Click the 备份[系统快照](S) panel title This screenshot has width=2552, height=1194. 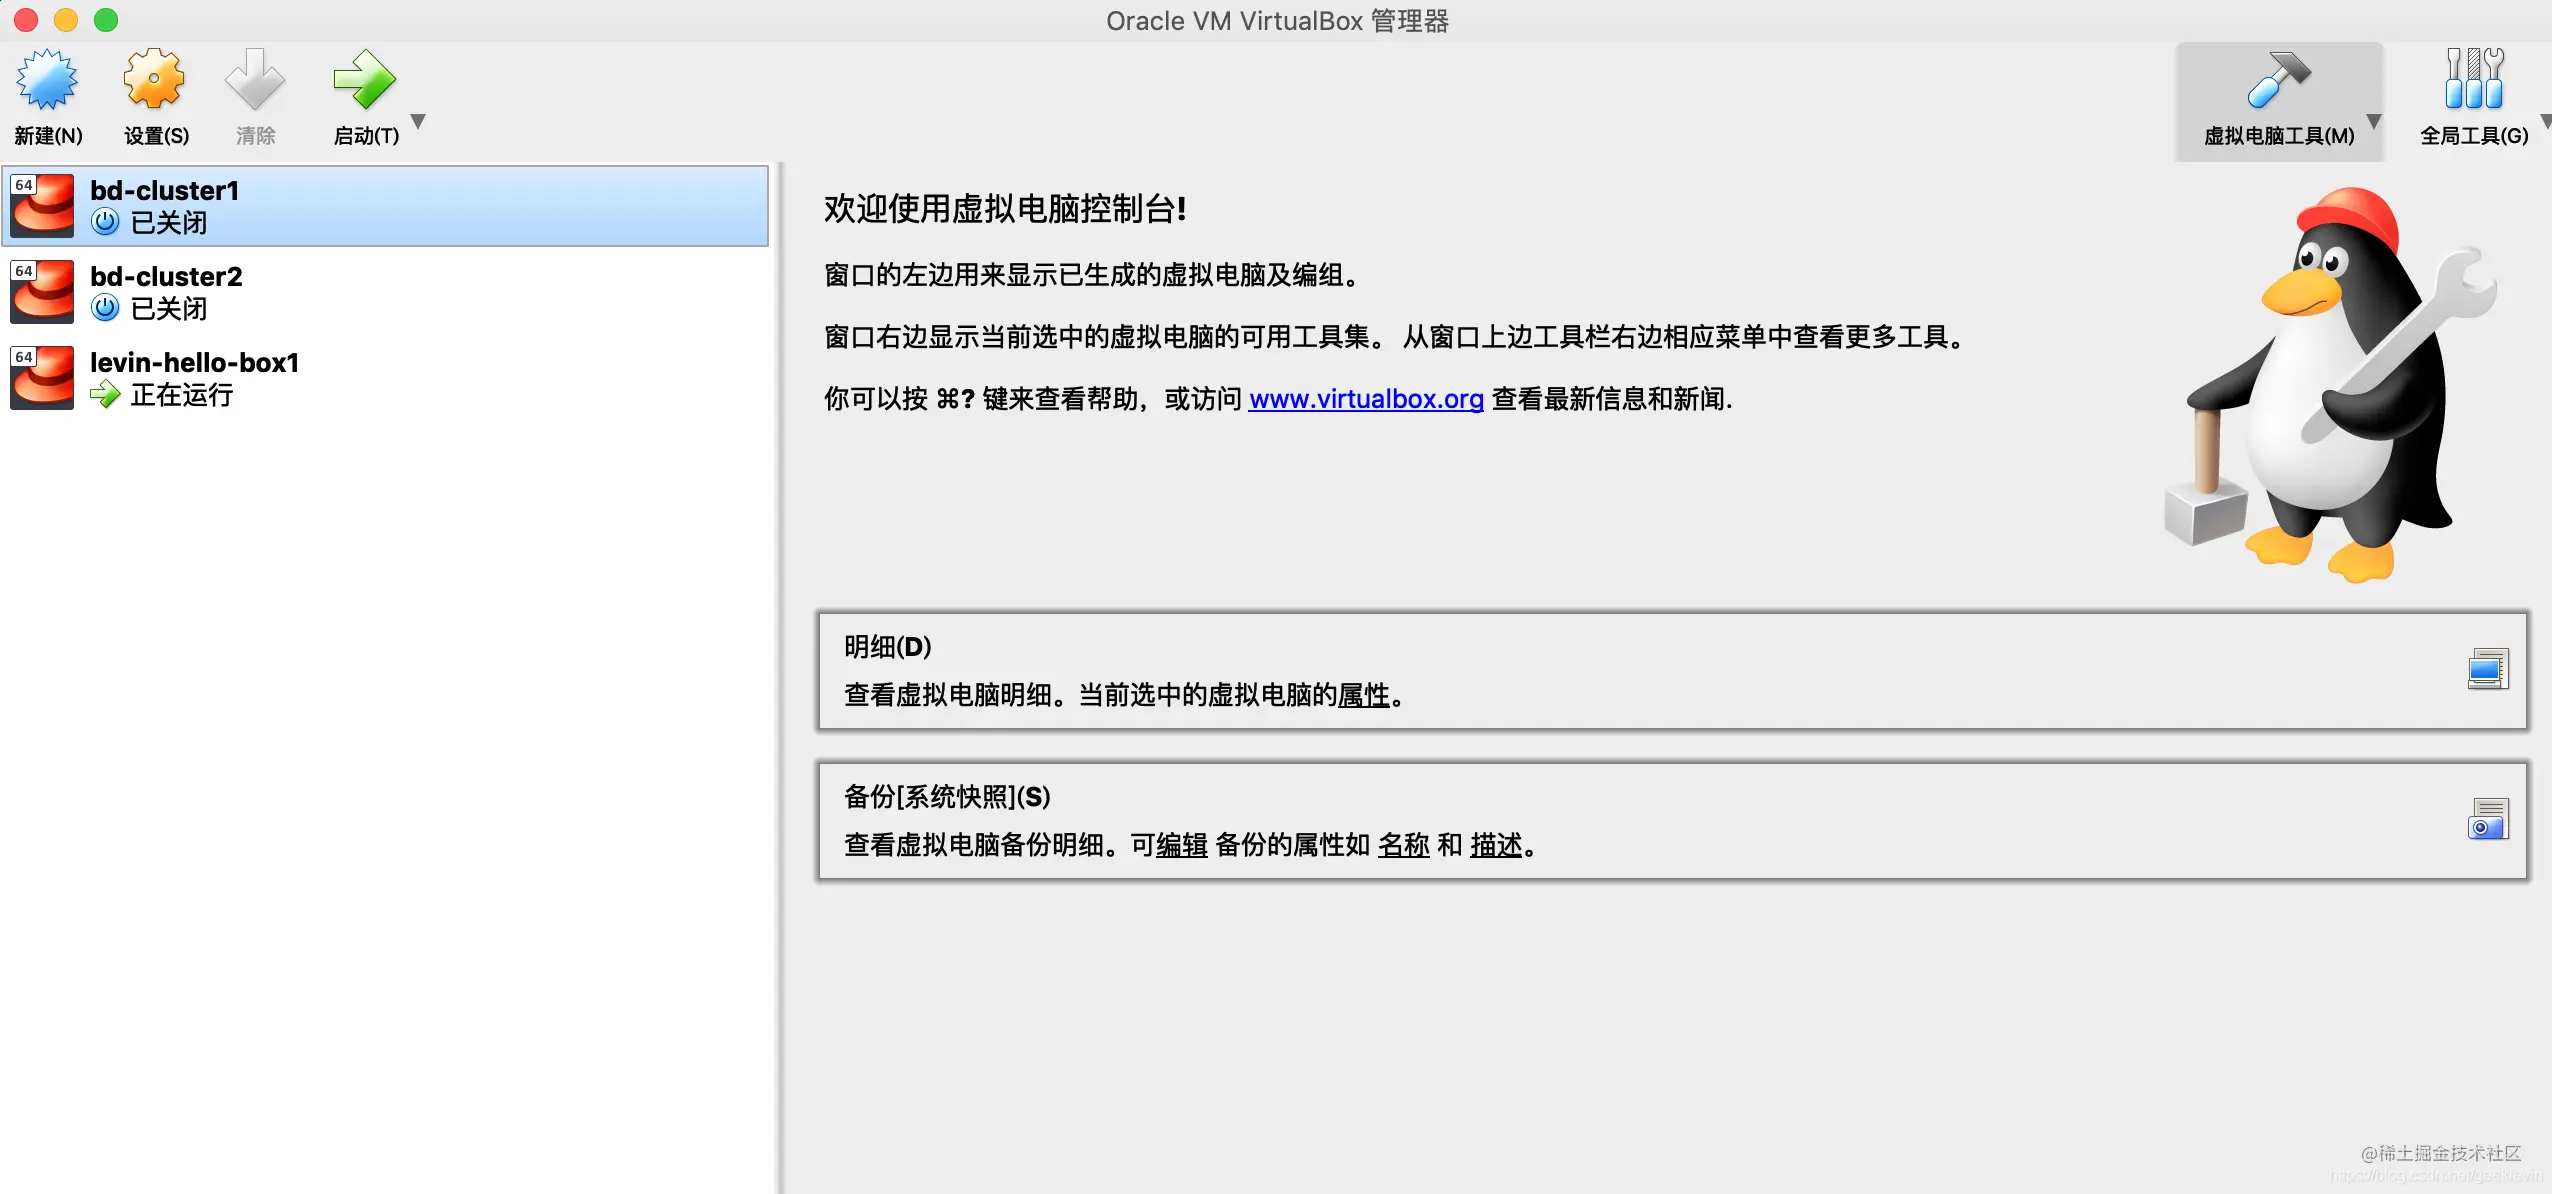(948, 797)
